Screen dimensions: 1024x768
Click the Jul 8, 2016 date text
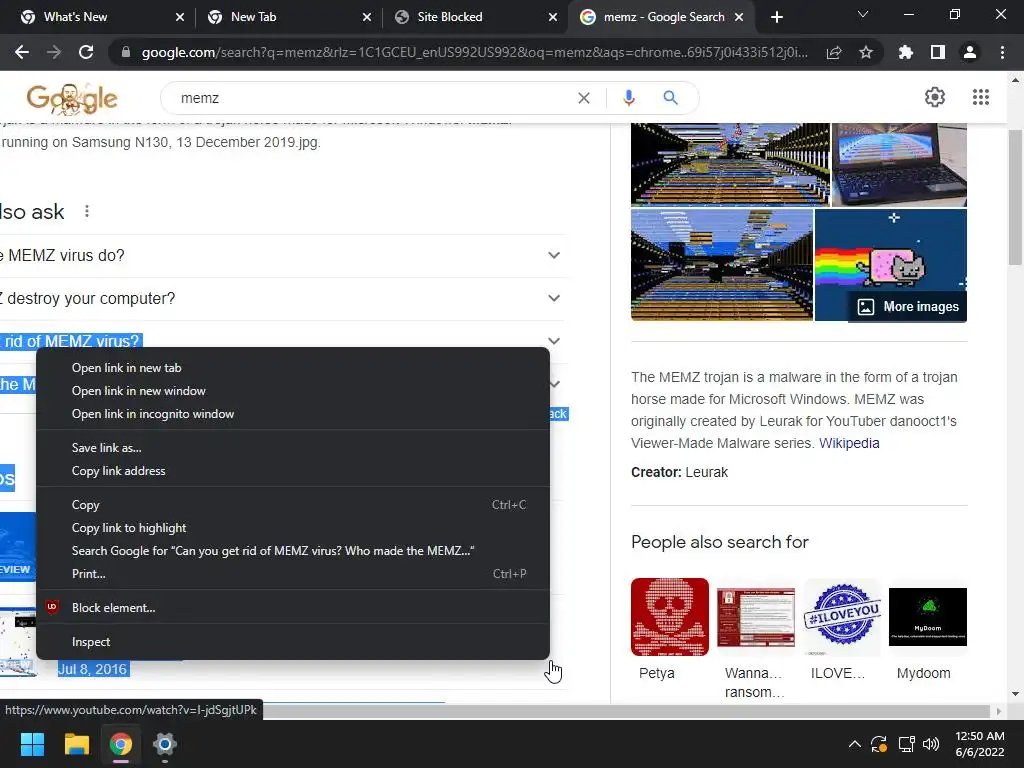point(92,669)
